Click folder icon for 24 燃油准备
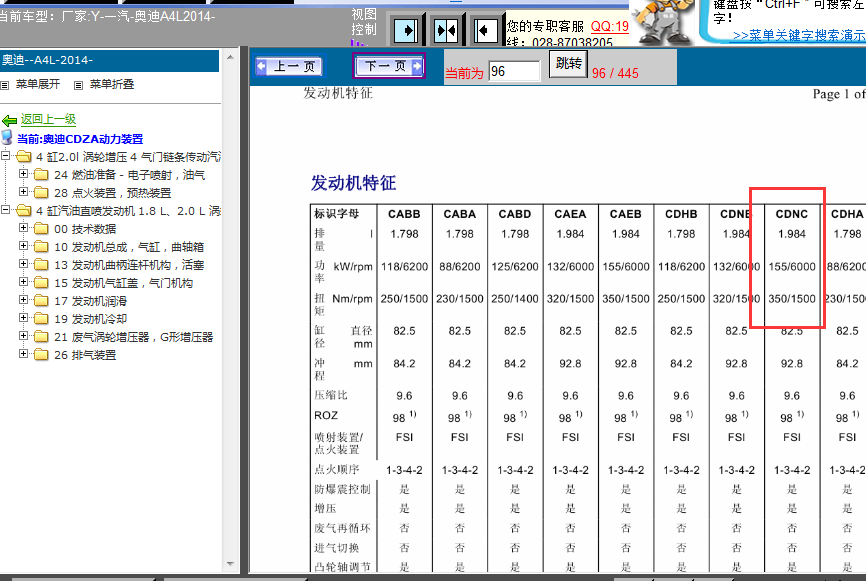 pos(41,175)
